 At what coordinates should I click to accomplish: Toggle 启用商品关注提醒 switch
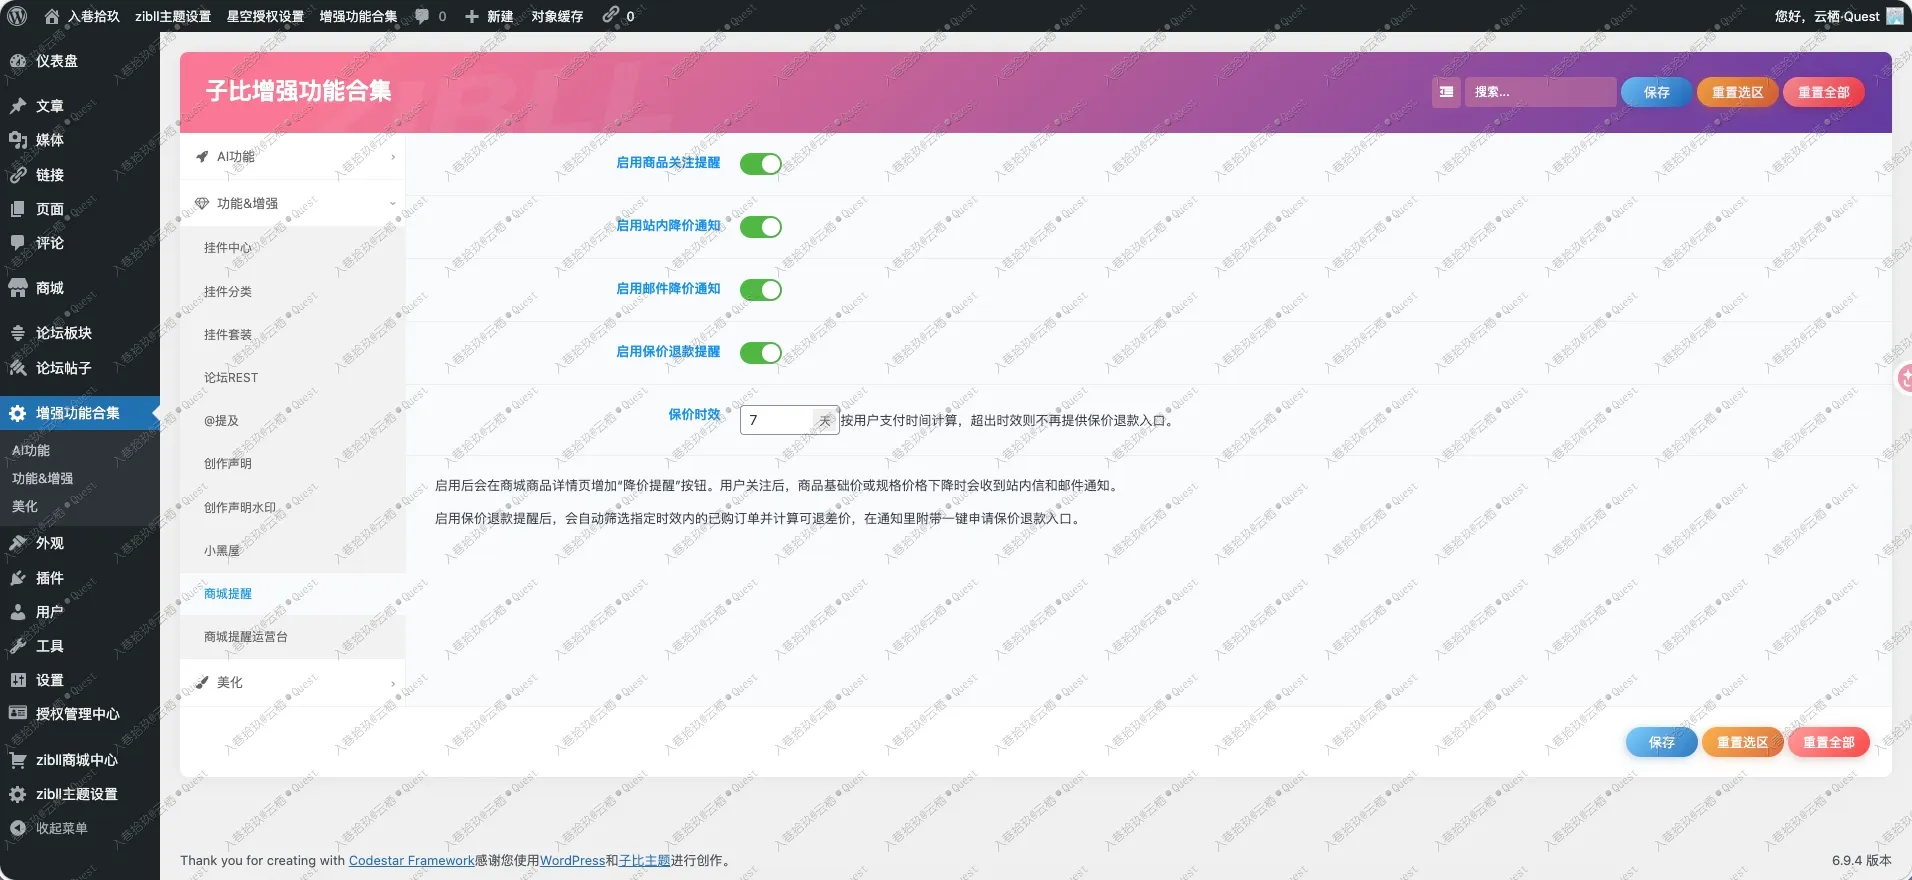[761, 164]
